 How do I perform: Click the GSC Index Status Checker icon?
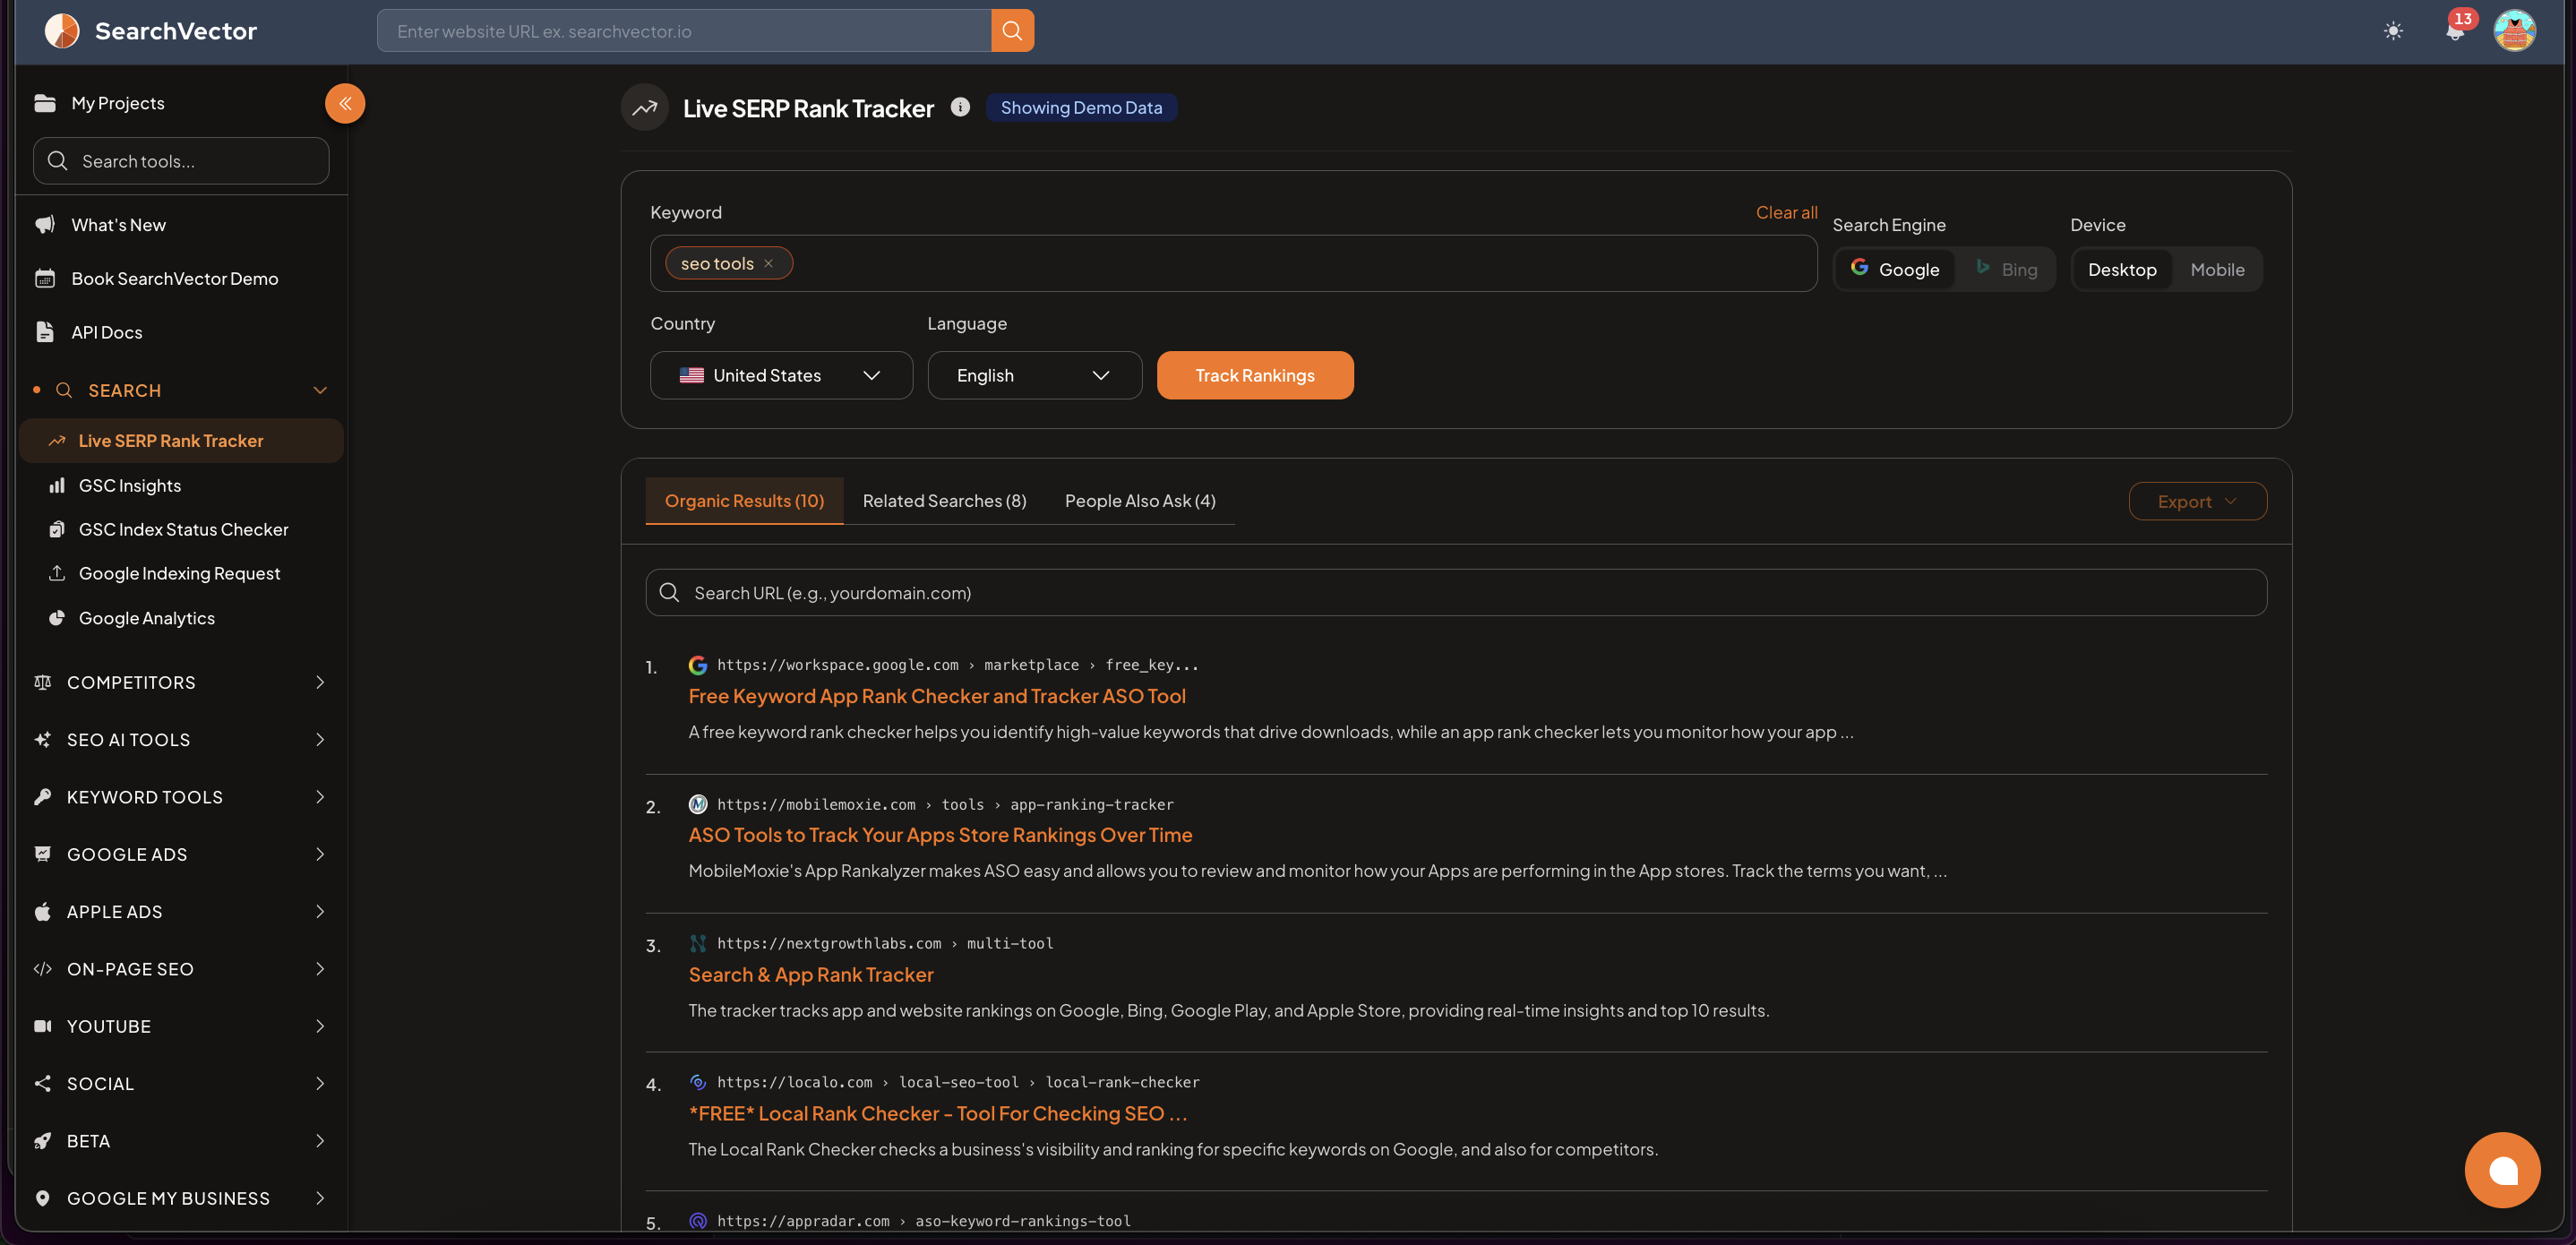[57, 529]
